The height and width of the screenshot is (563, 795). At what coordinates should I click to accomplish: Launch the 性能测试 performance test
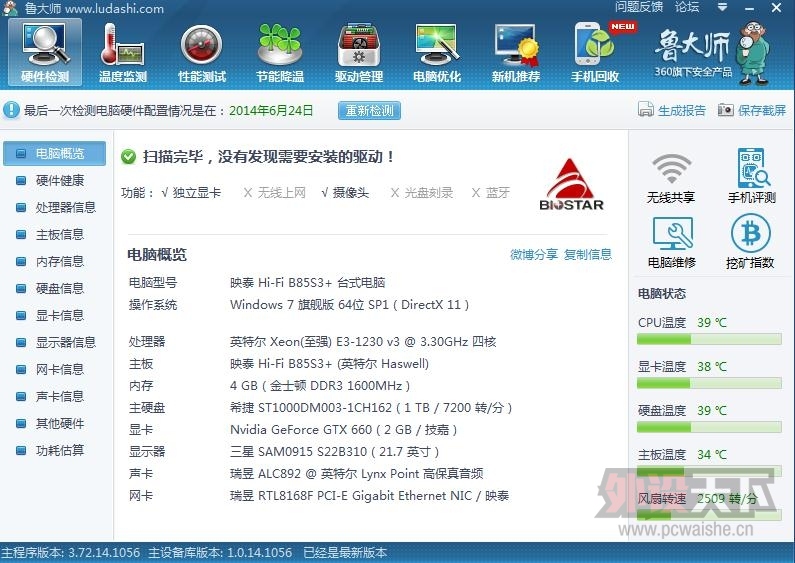pos(202,53)
